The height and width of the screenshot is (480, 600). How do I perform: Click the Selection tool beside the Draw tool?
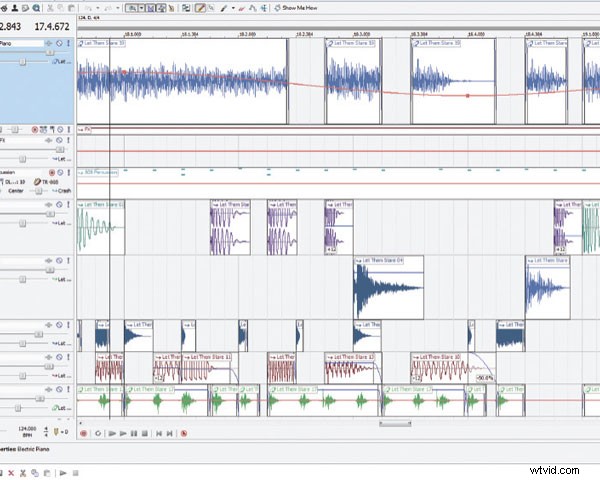click(211, 8)
